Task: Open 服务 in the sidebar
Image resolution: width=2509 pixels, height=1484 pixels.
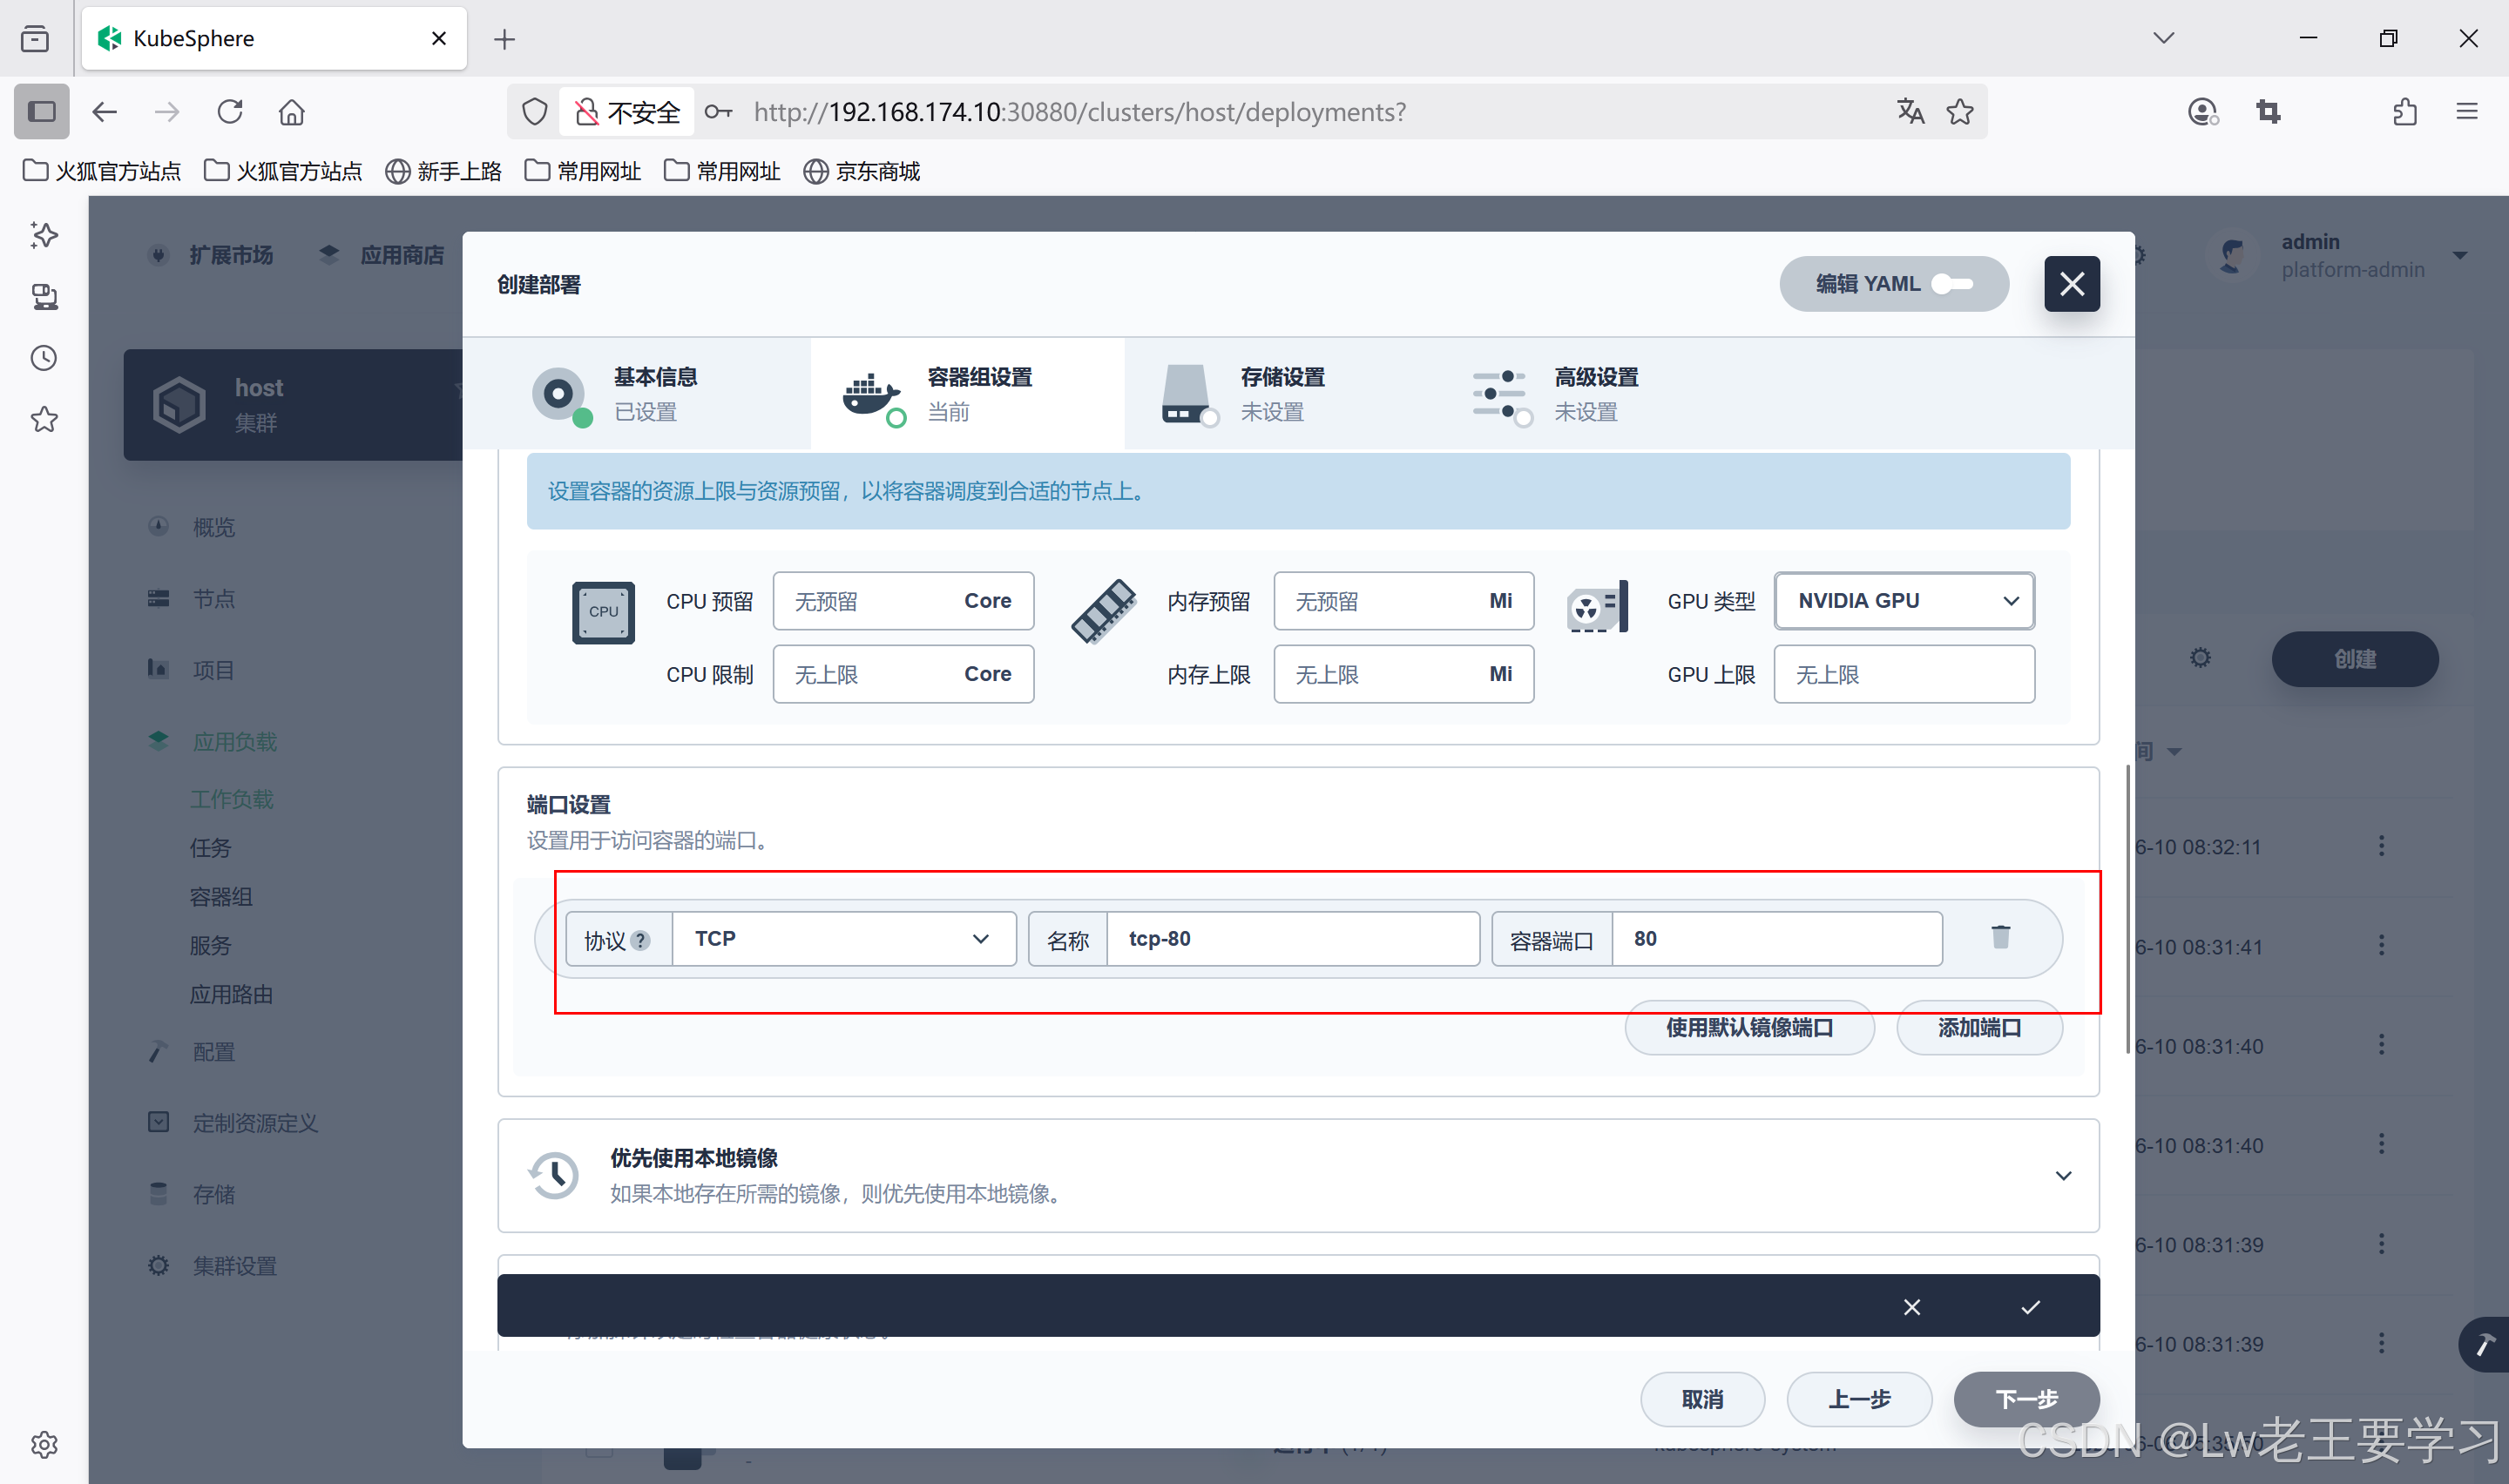Action: pyautogui.click(x=210, y=946)
